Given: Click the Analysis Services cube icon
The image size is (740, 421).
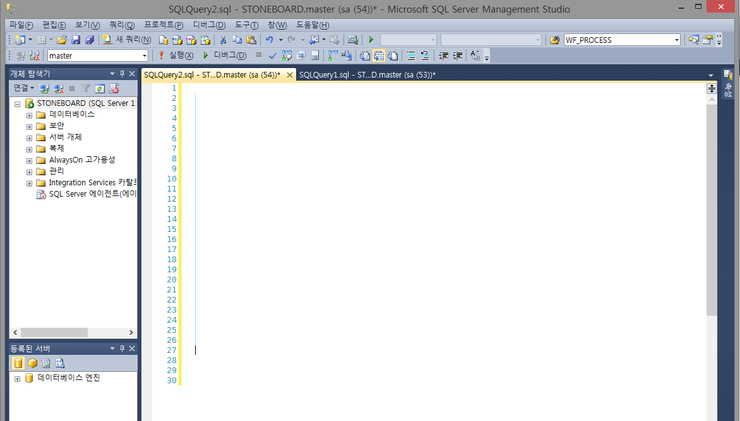Looking at the screenshot, I should pyautogui.click(x=32, y=363).
